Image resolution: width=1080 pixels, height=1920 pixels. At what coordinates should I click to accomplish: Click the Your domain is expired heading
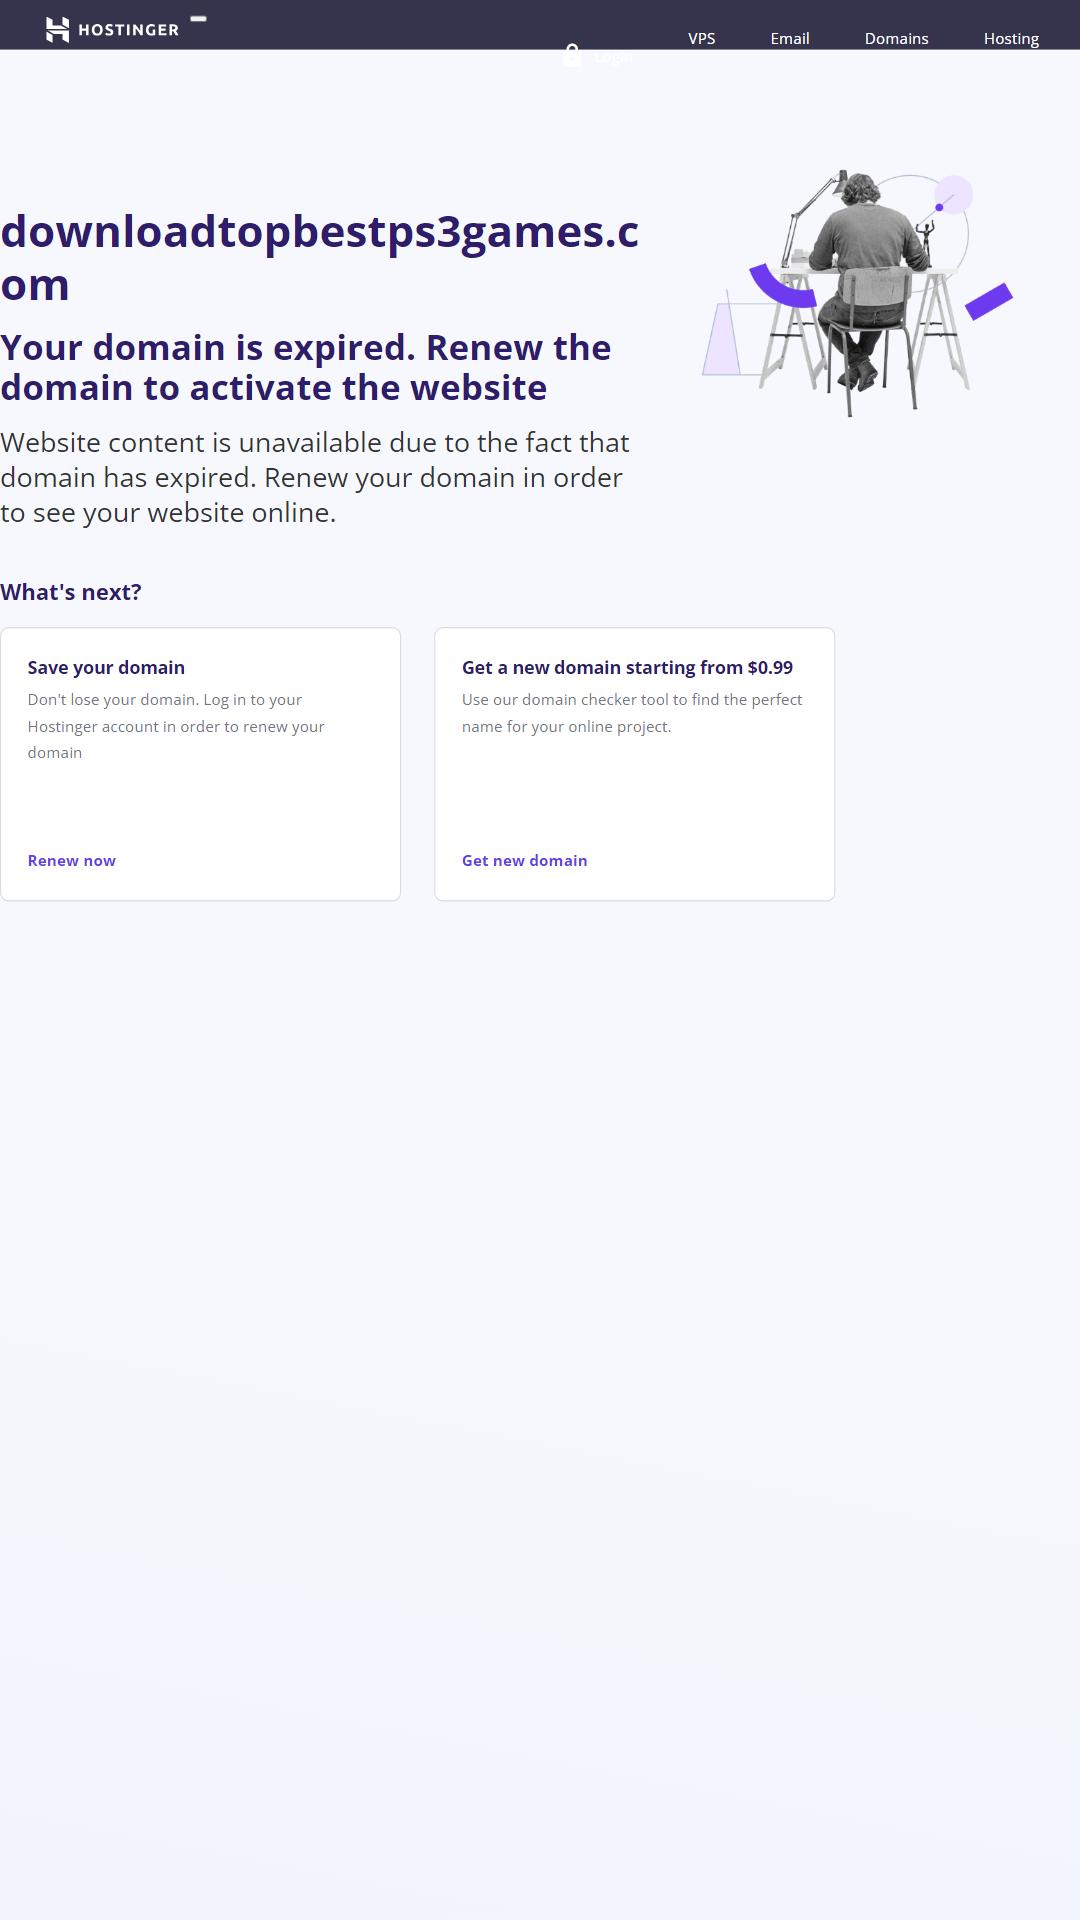pos(305,367)
